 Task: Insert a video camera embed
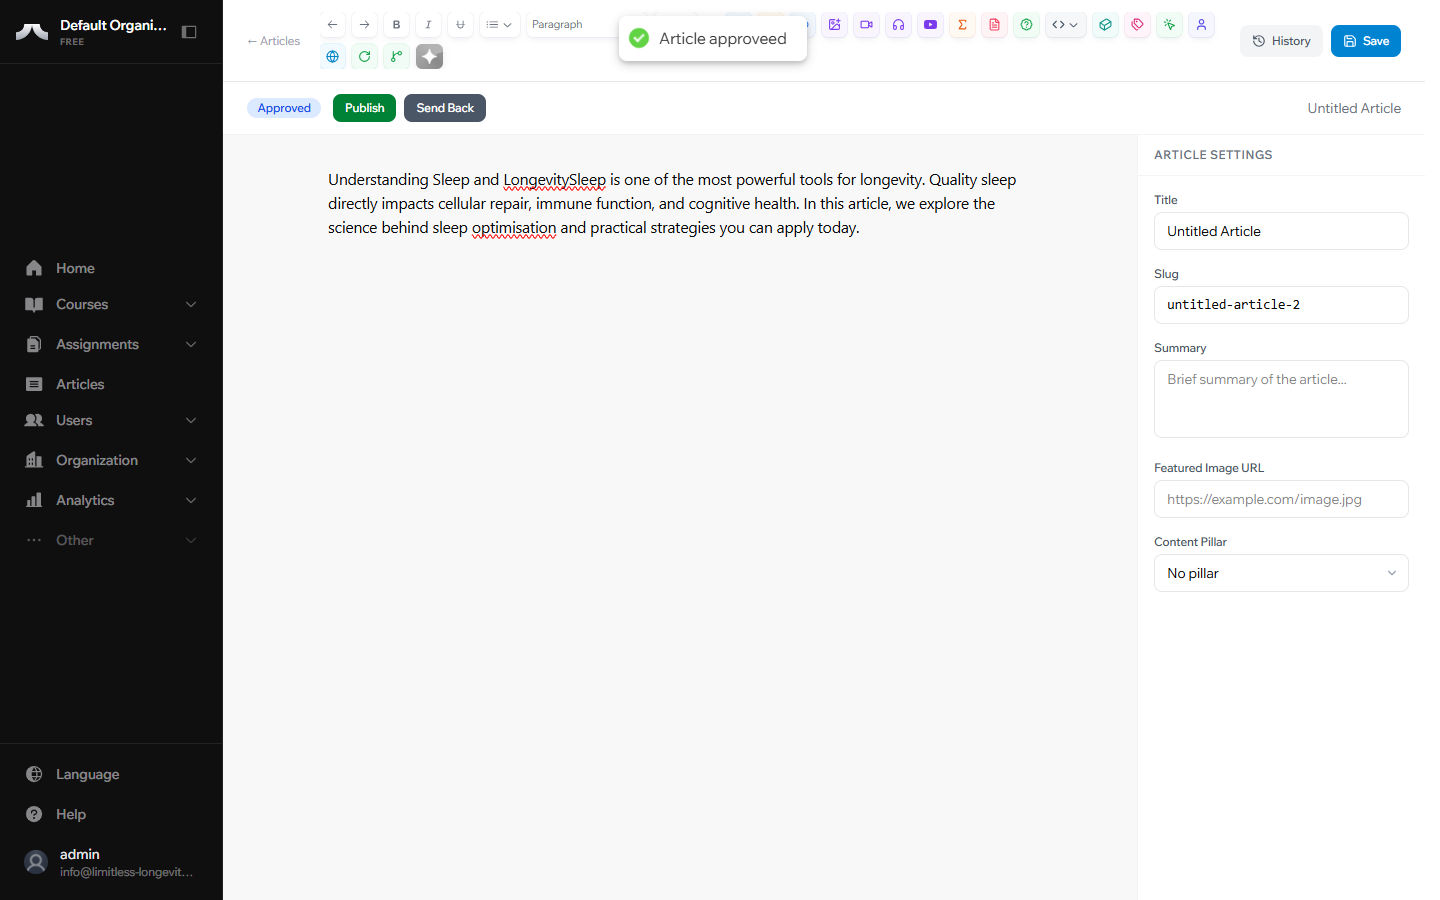pos(867,25)
